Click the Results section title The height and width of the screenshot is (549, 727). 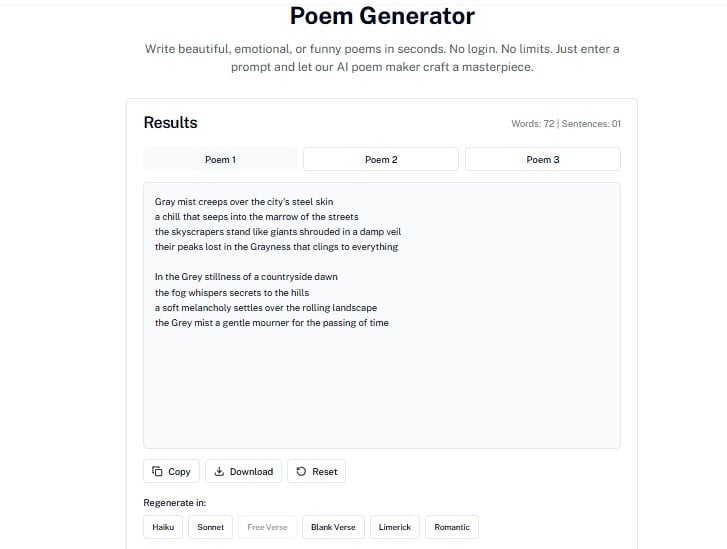pyautogui.click(x=170, y=123)
